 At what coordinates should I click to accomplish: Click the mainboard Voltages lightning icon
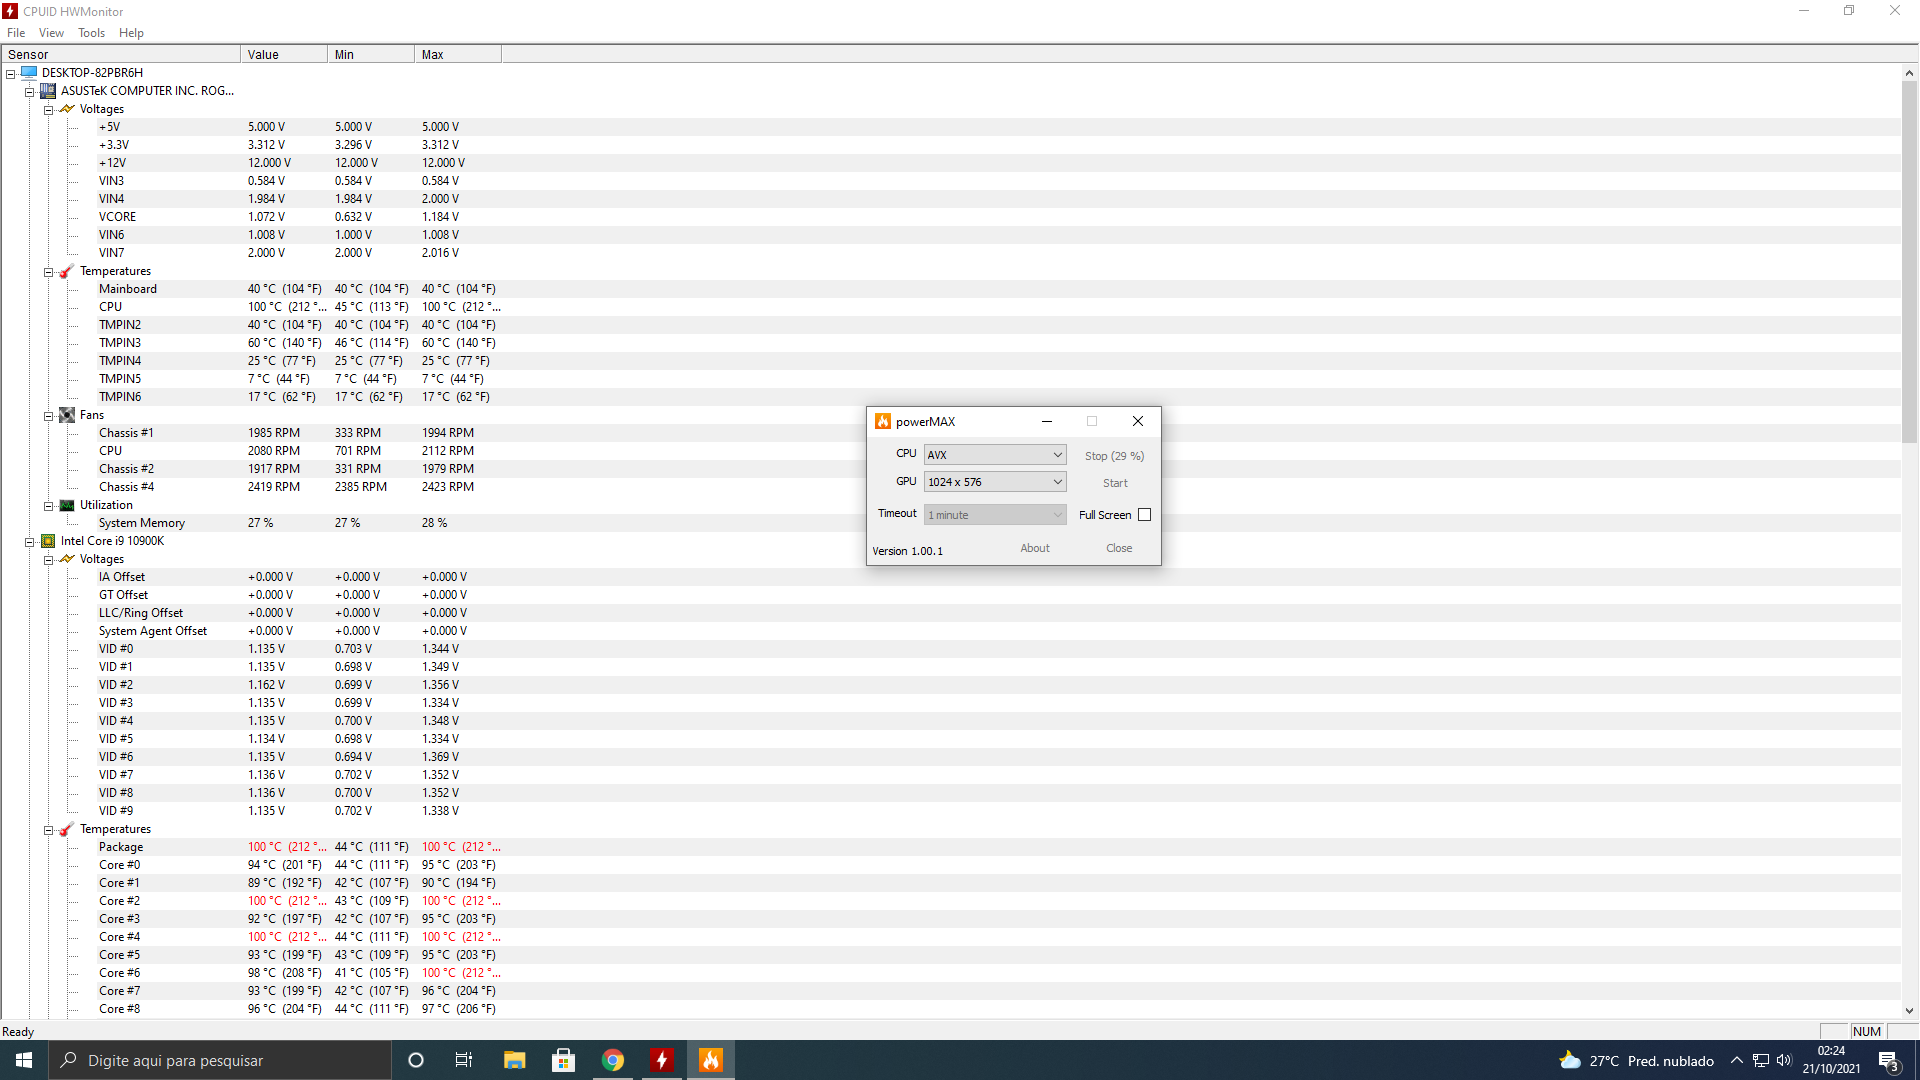pos(67,109)
